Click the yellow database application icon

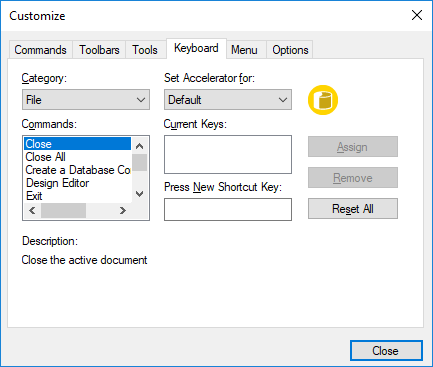[x=323, y=100]
